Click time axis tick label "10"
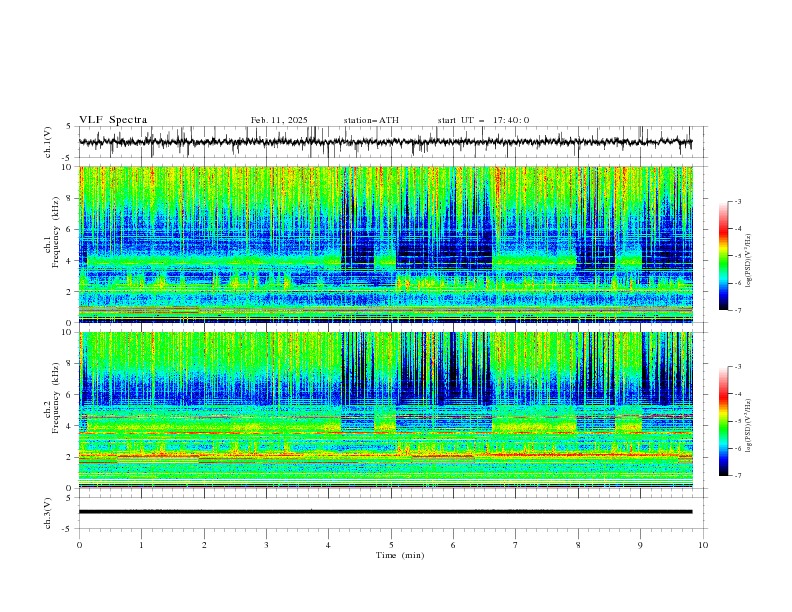Screen dimensions: 792x612 [703, 545]
